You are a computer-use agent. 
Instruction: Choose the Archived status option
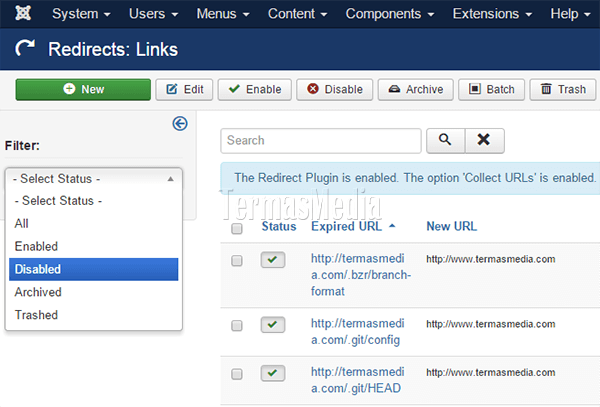[x=93, y=292]
